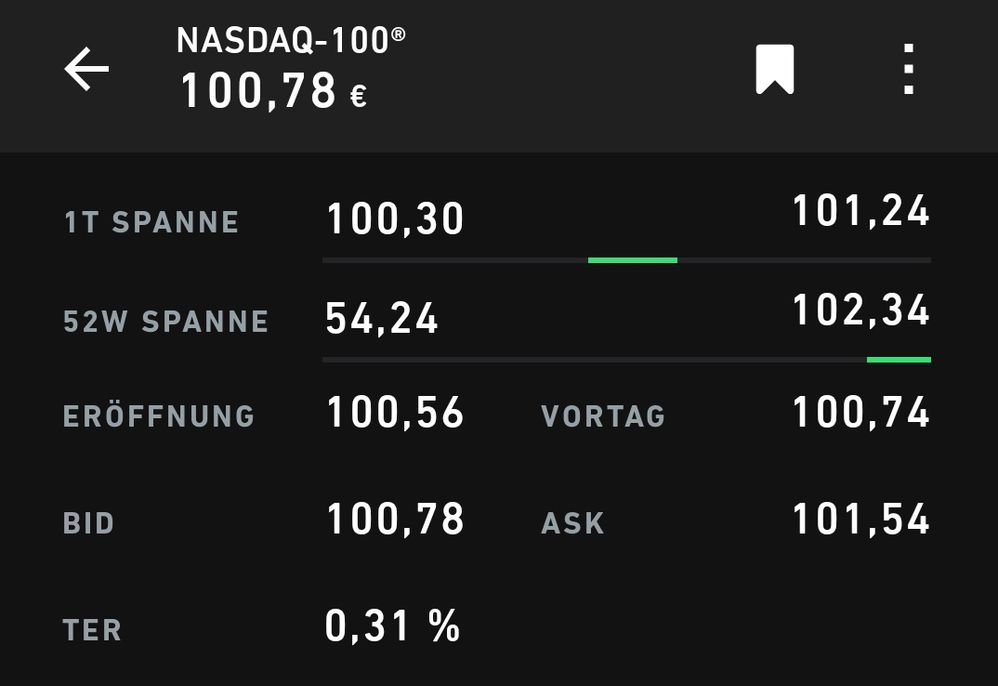
Task: Click the 52W range green indicator bar
Action: click(x=898, y=359)
